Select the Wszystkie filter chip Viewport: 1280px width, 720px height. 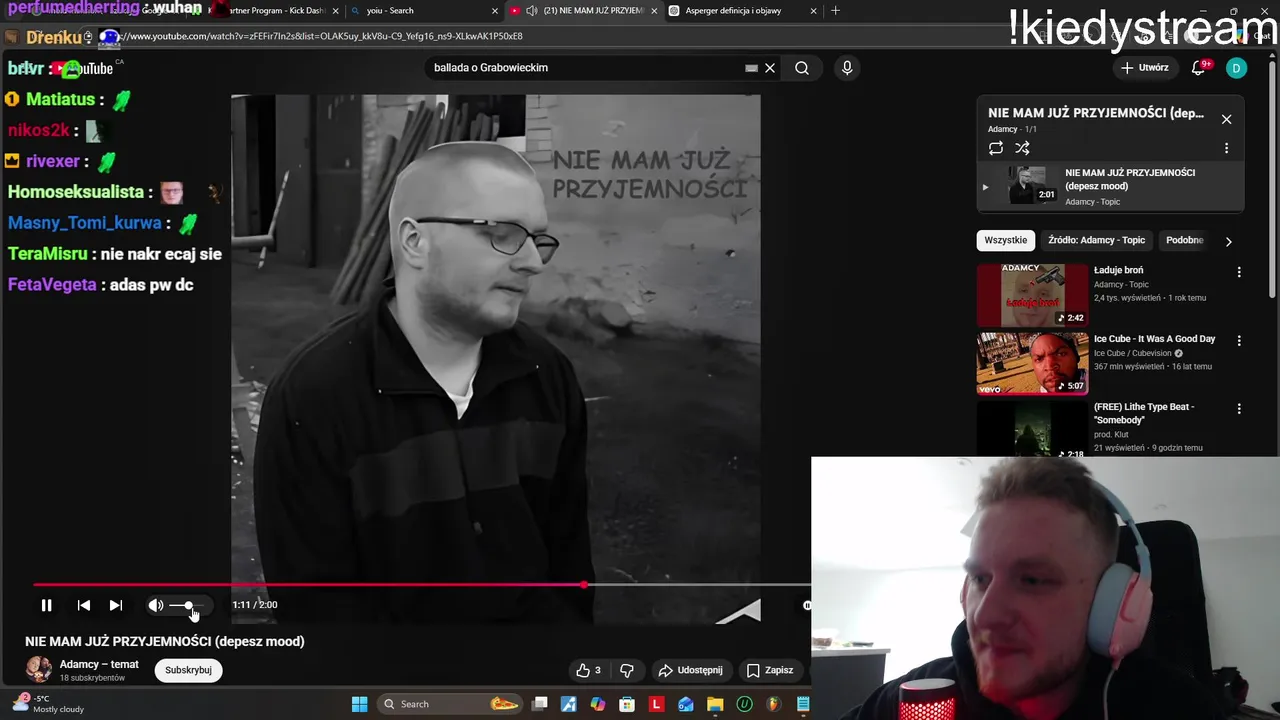click(1005, 240)
